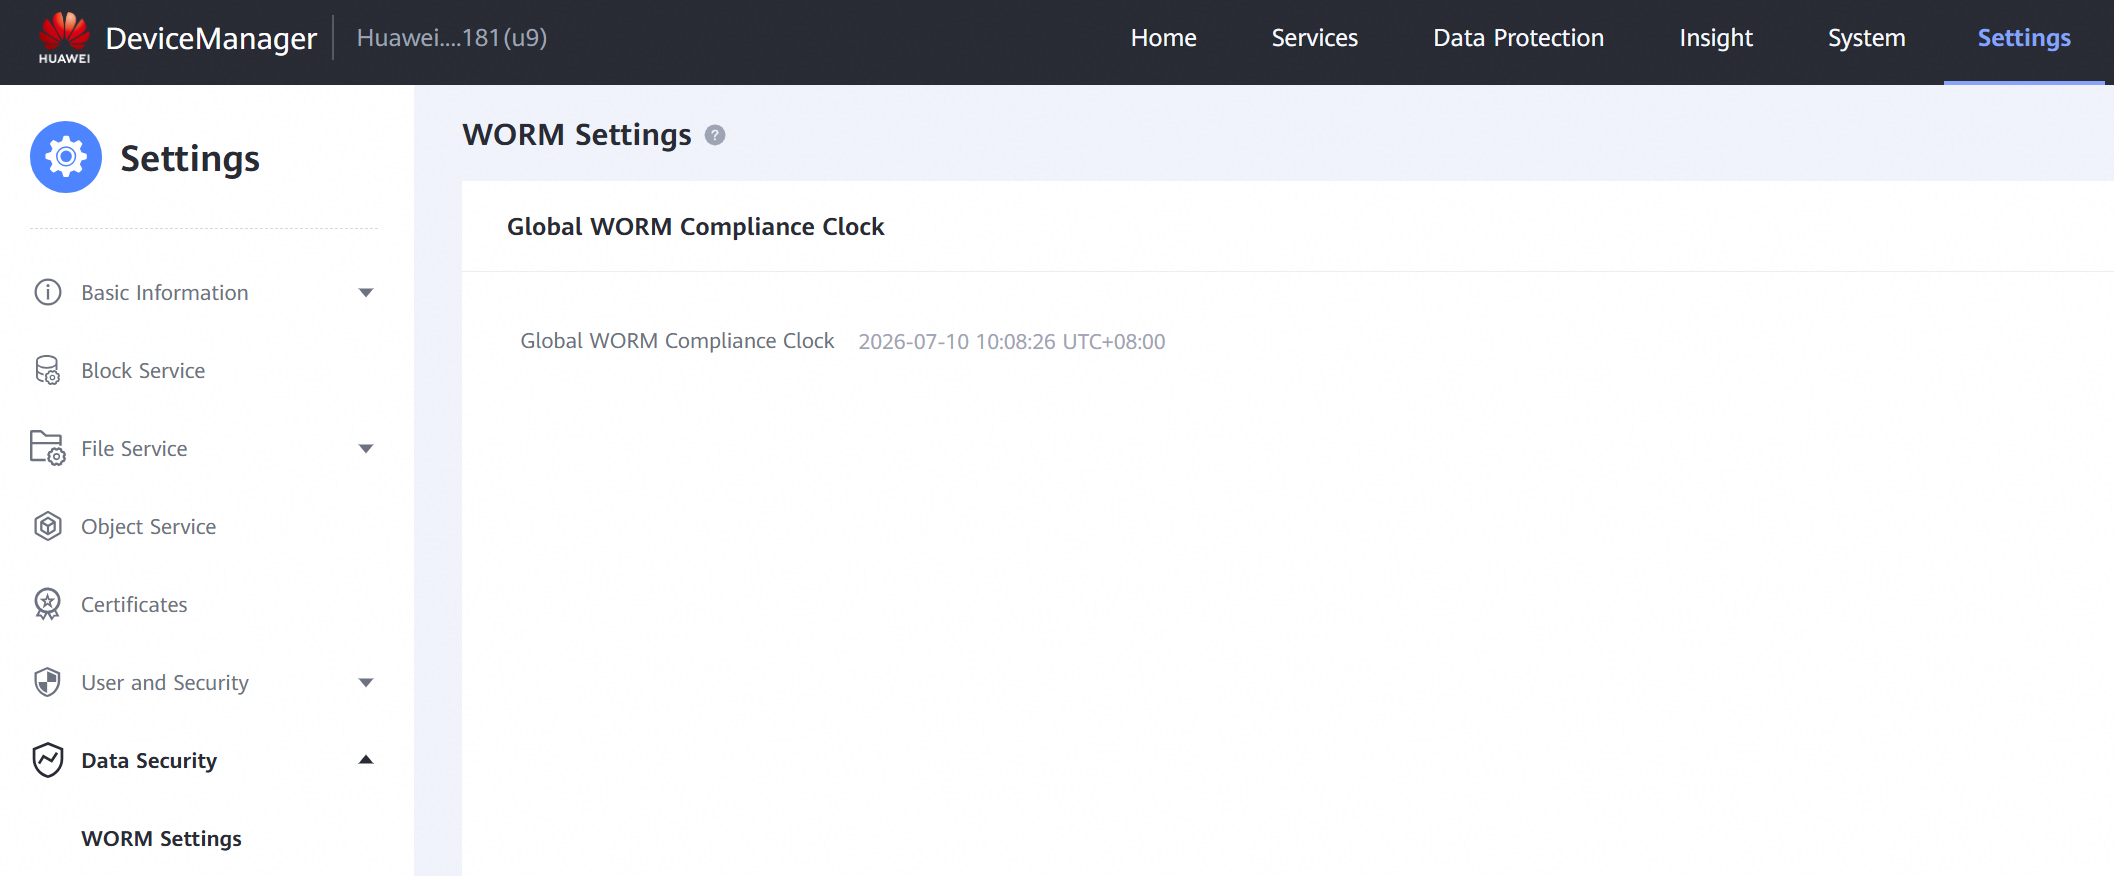The width and height of the screenshot is (2114, 876).
Task: Select Data Security in the sidebar
Action: (149, 761)
